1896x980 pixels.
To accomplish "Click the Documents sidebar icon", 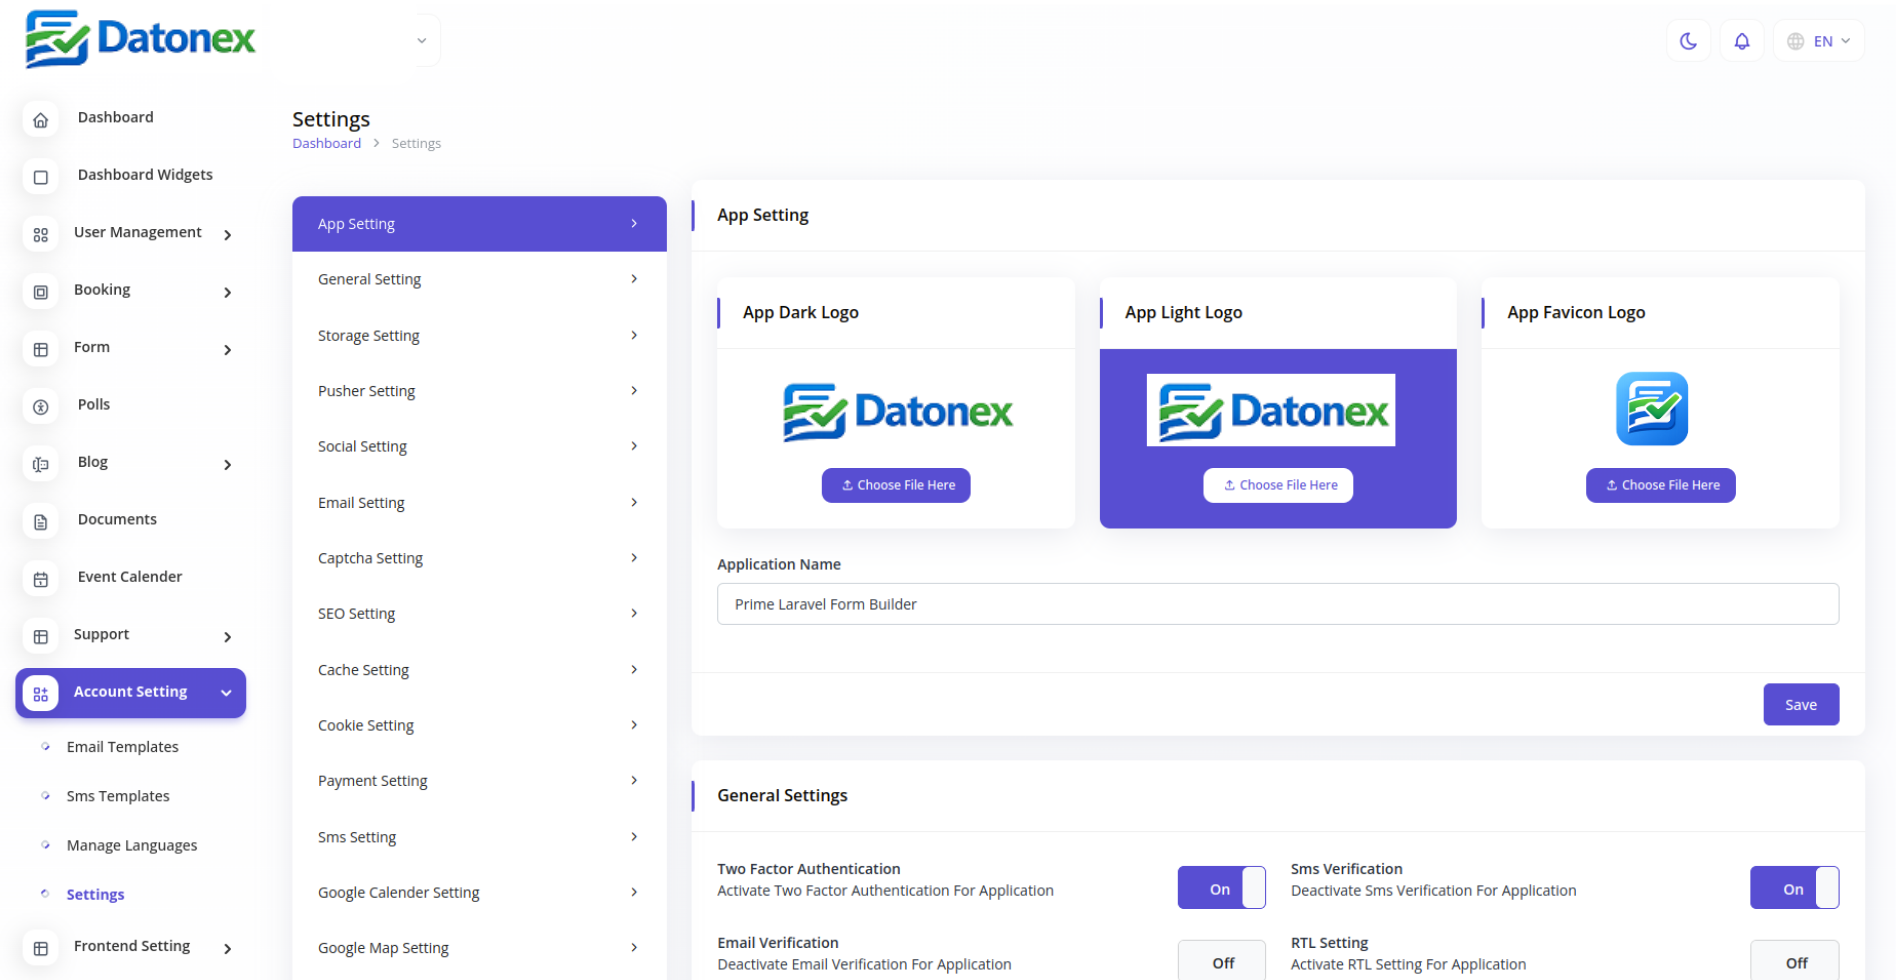I will pyautogui.click(x=41, y=522).
